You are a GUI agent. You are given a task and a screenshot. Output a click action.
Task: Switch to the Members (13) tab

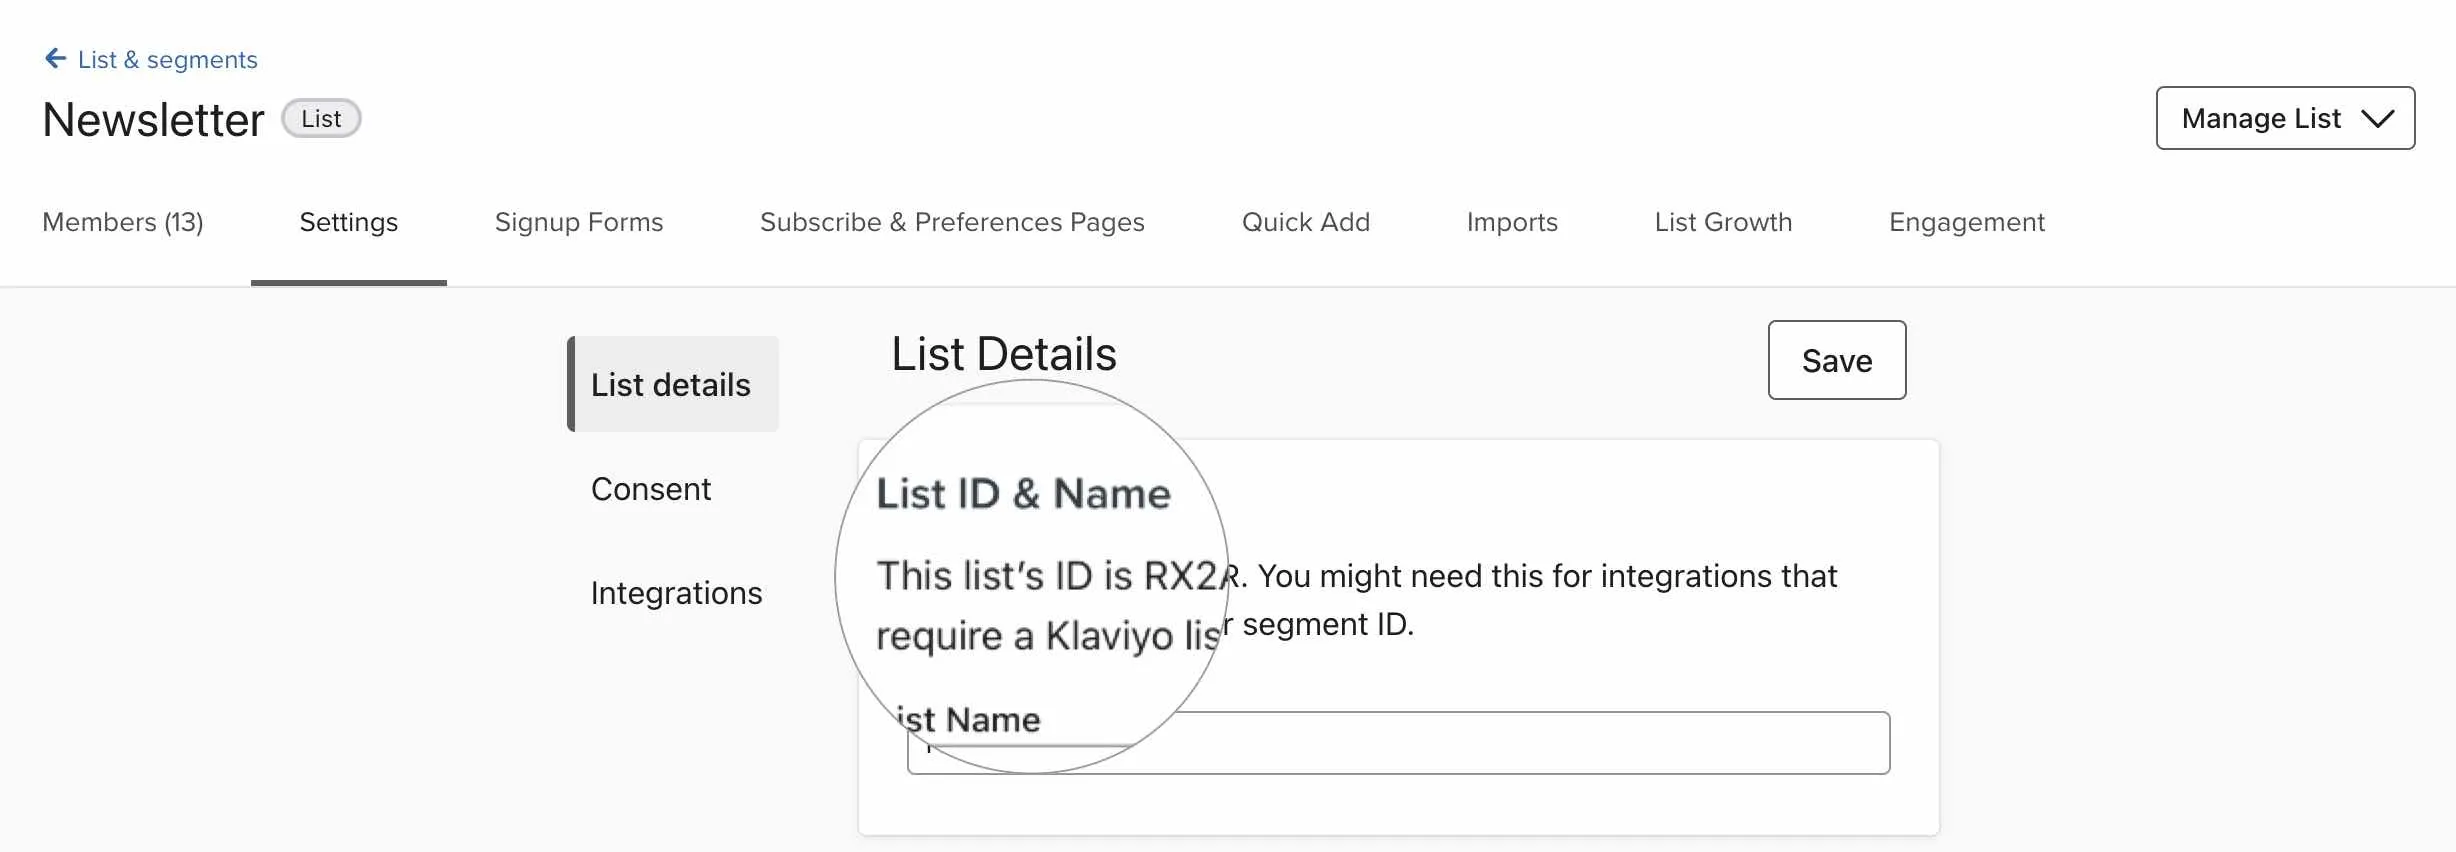click(123, 222)
